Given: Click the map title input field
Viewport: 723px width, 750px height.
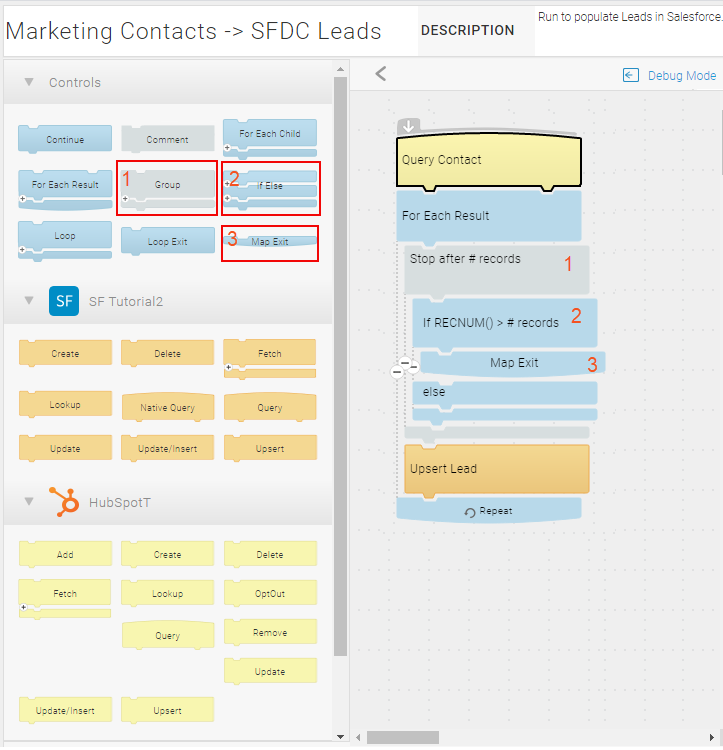Looking at the screenshot, I should coord(205,31).
